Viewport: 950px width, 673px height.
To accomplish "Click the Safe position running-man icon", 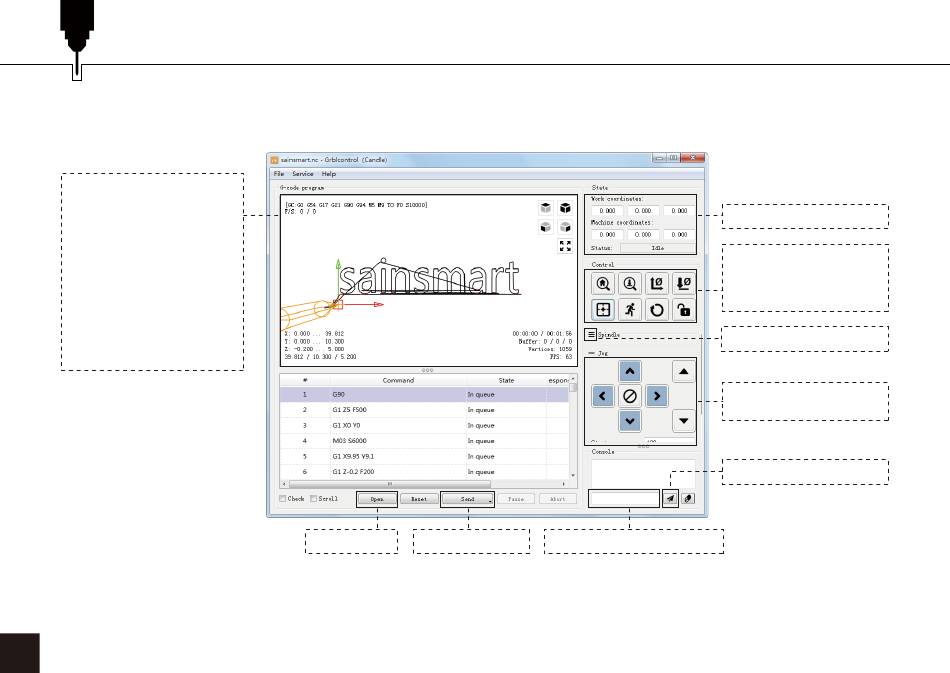I will (x=632, y=309).
